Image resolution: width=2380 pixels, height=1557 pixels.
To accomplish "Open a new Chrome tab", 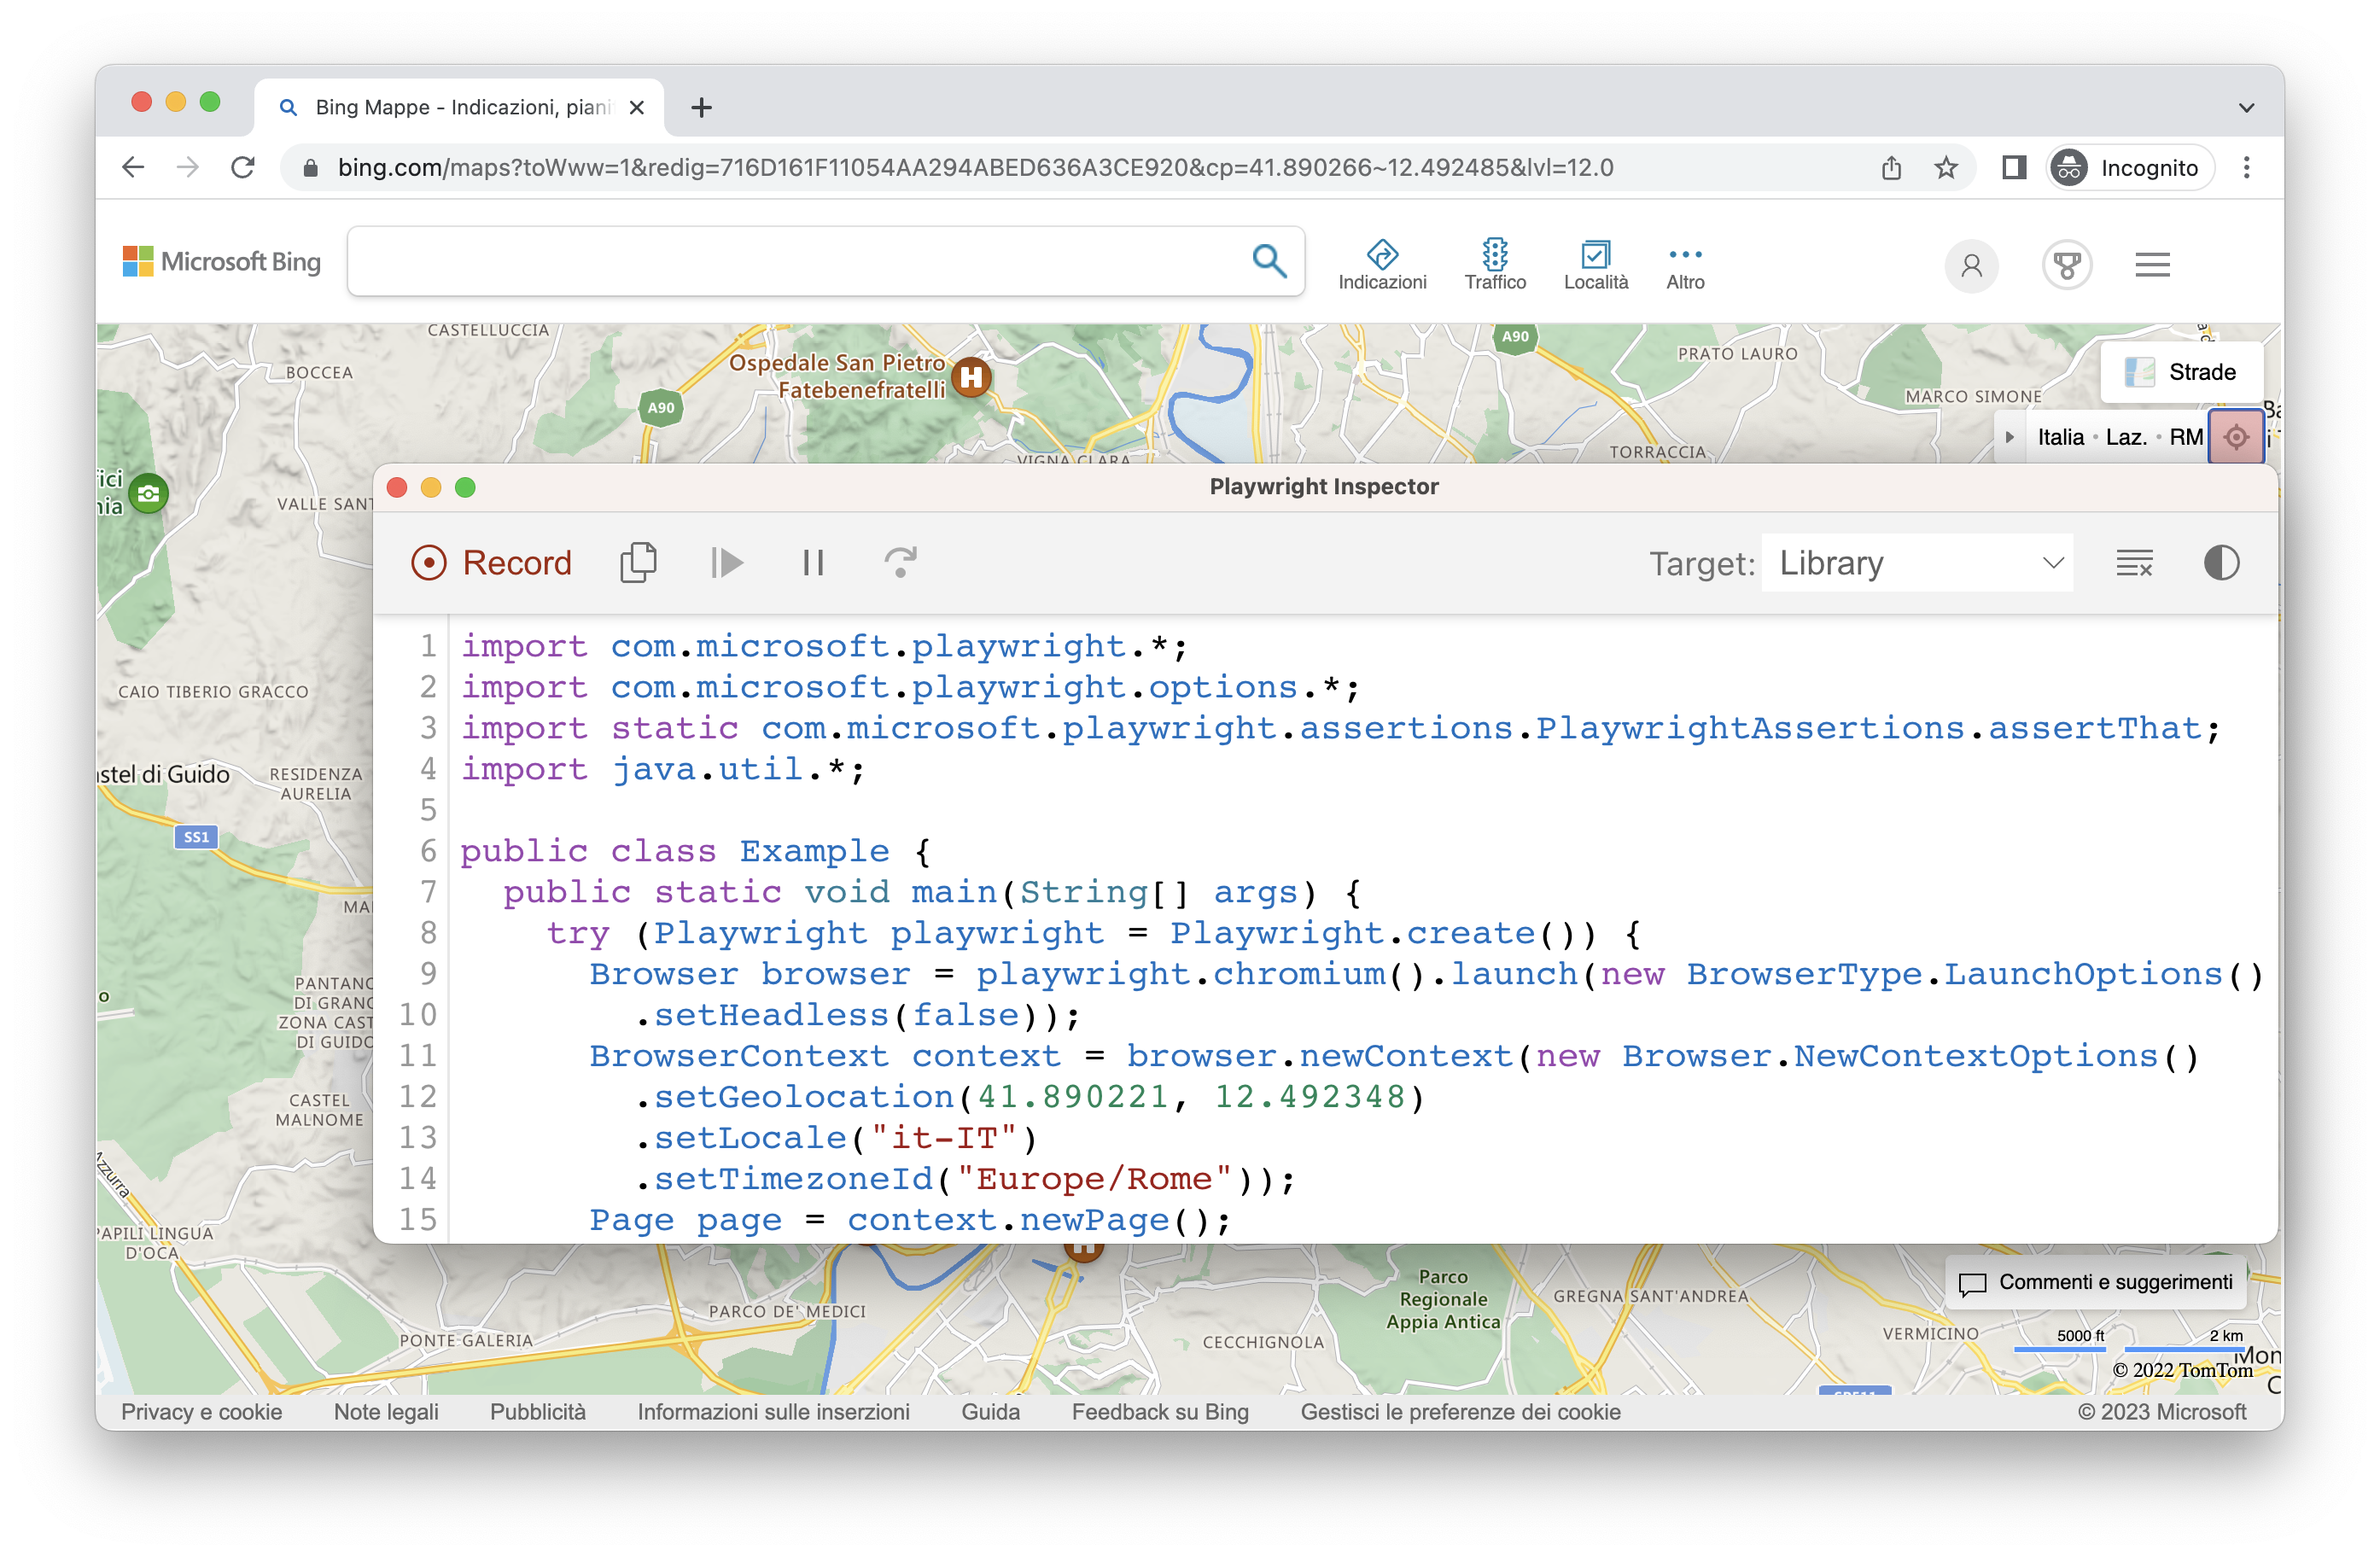I will pos(702,107).
